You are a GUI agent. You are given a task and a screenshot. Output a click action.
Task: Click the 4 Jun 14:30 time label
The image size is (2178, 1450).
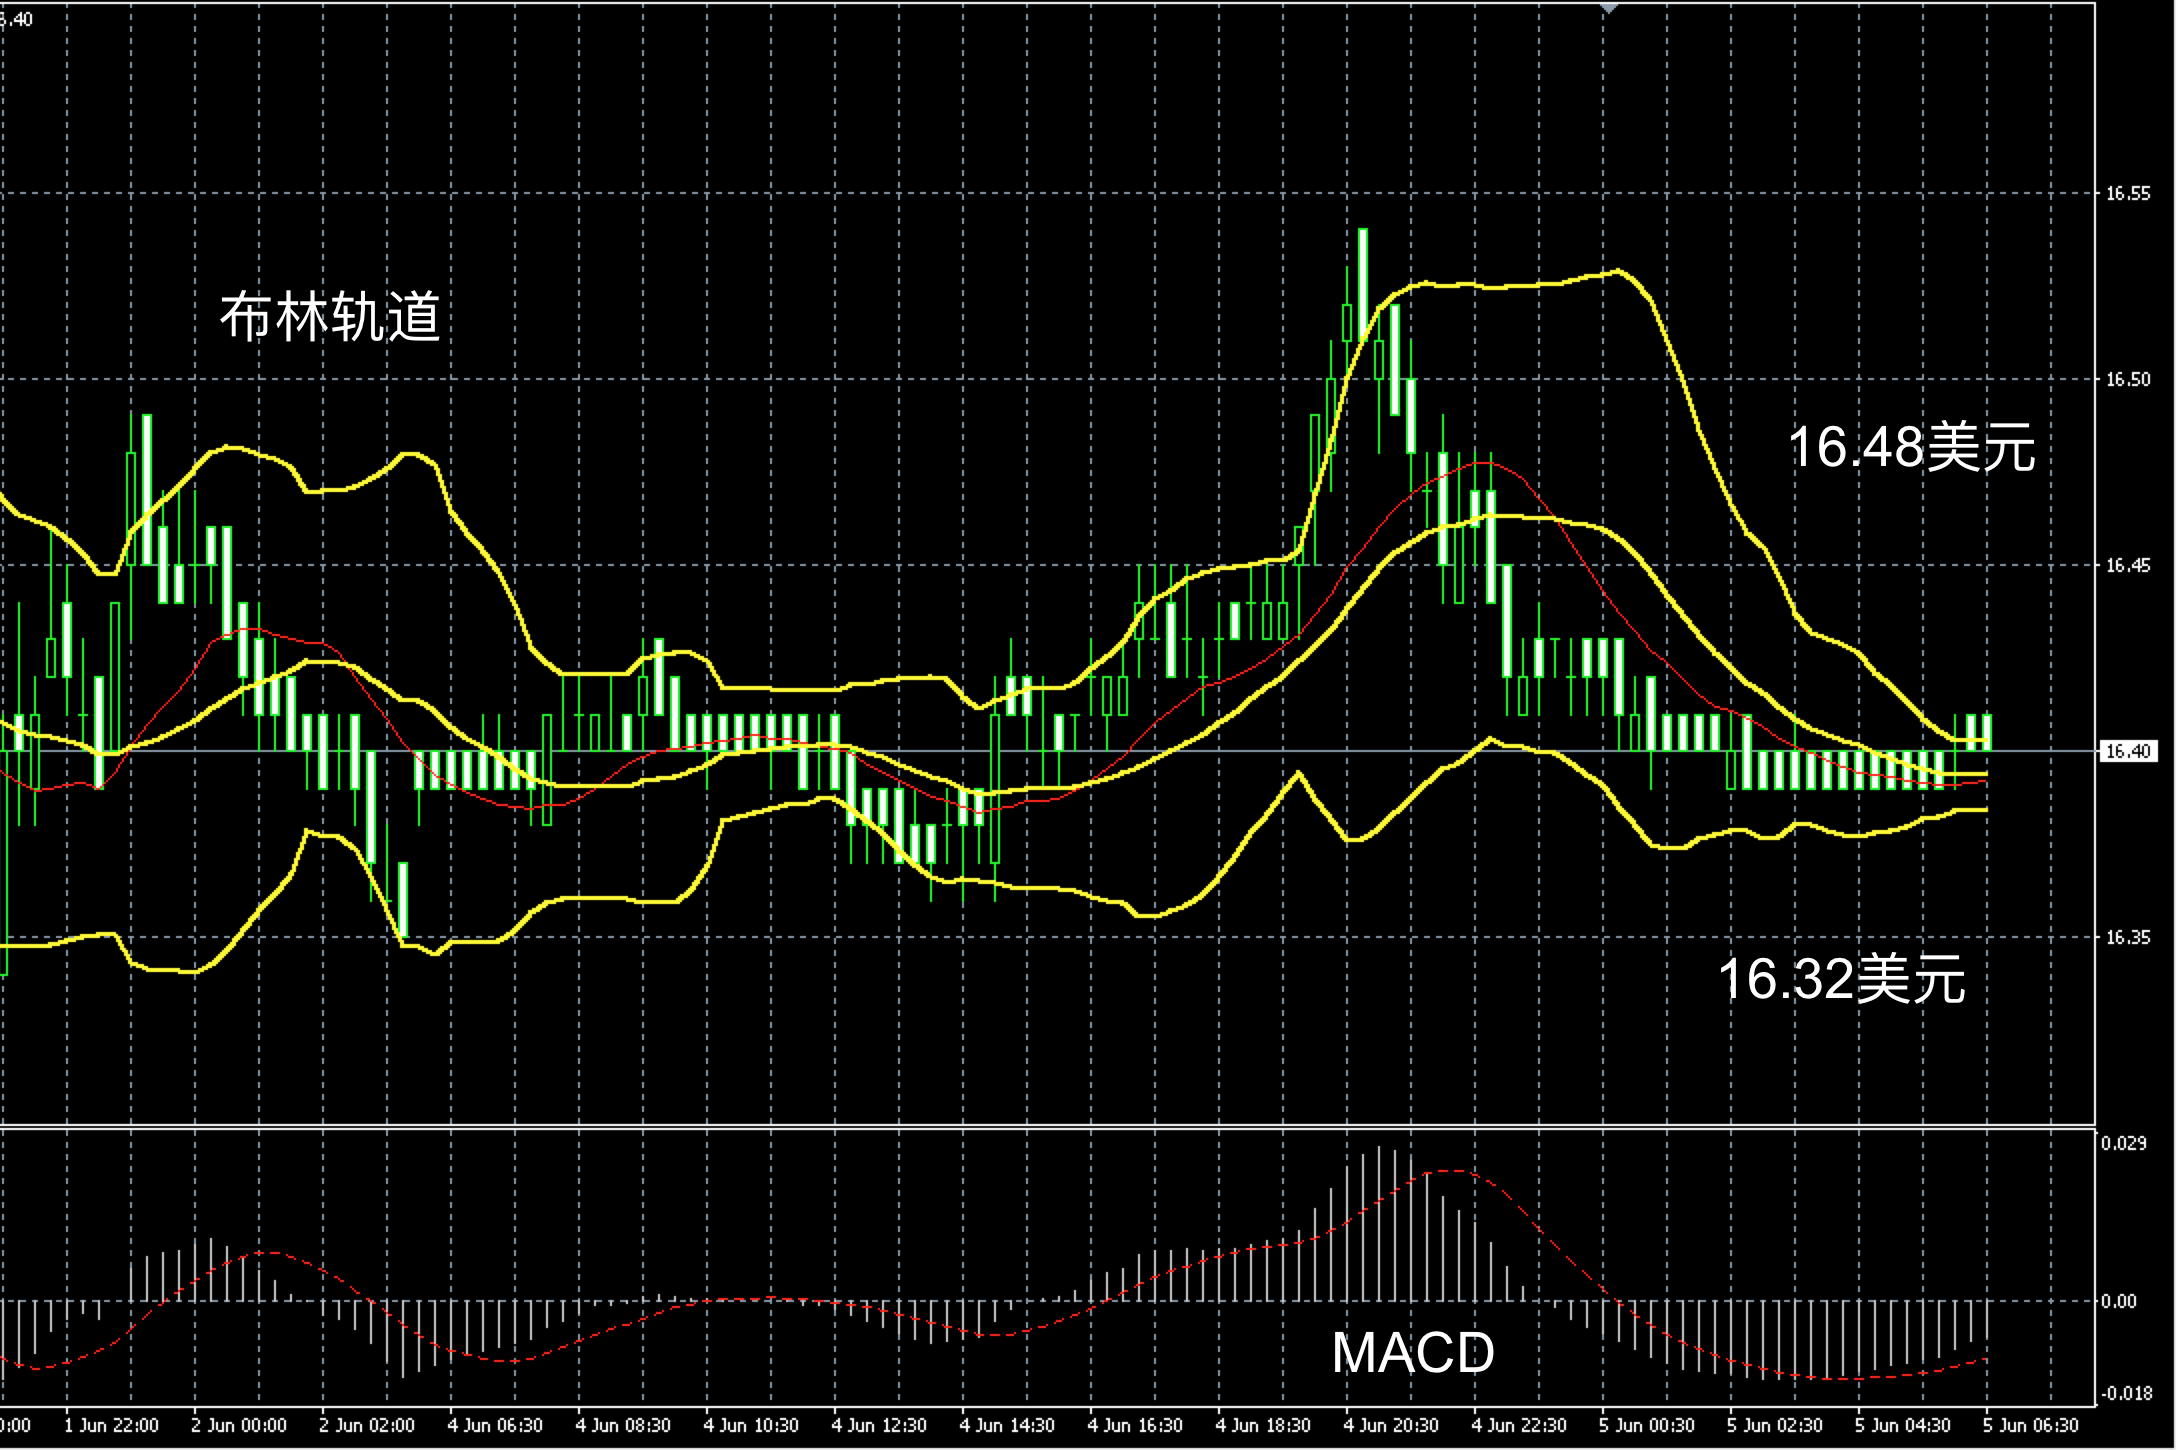[1007, 1425]
